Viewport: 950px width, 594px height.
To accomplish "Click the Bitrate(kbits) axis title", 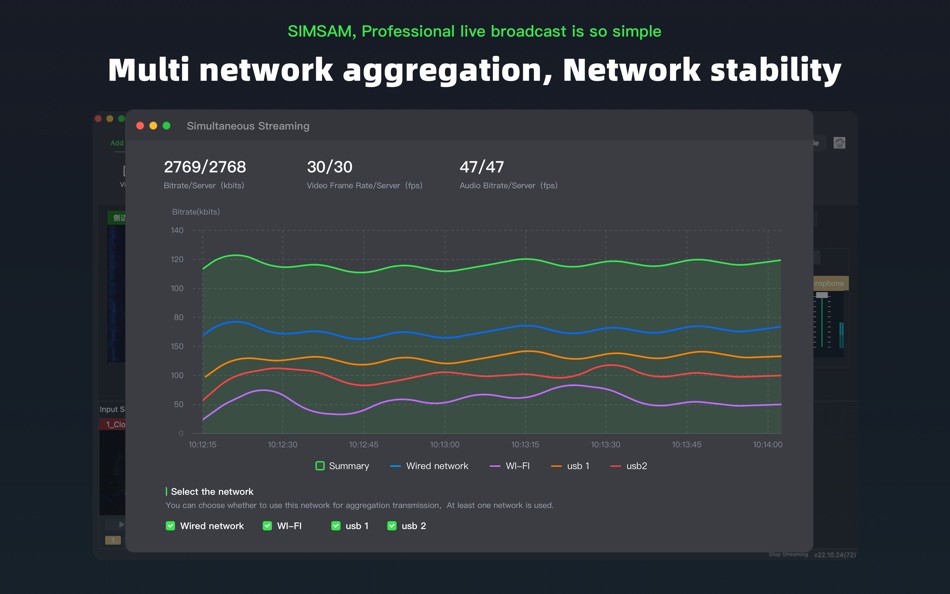I will pos(196,212).
